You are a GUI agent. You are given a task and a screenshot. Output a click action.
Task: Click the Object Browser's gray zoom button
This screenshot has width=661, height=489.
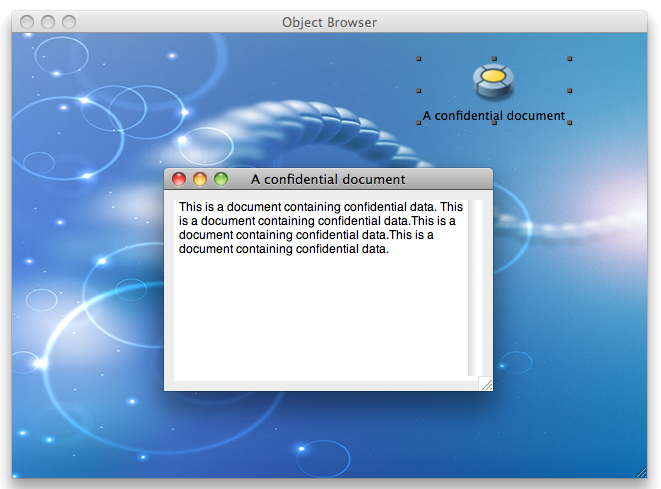[69, 22]
